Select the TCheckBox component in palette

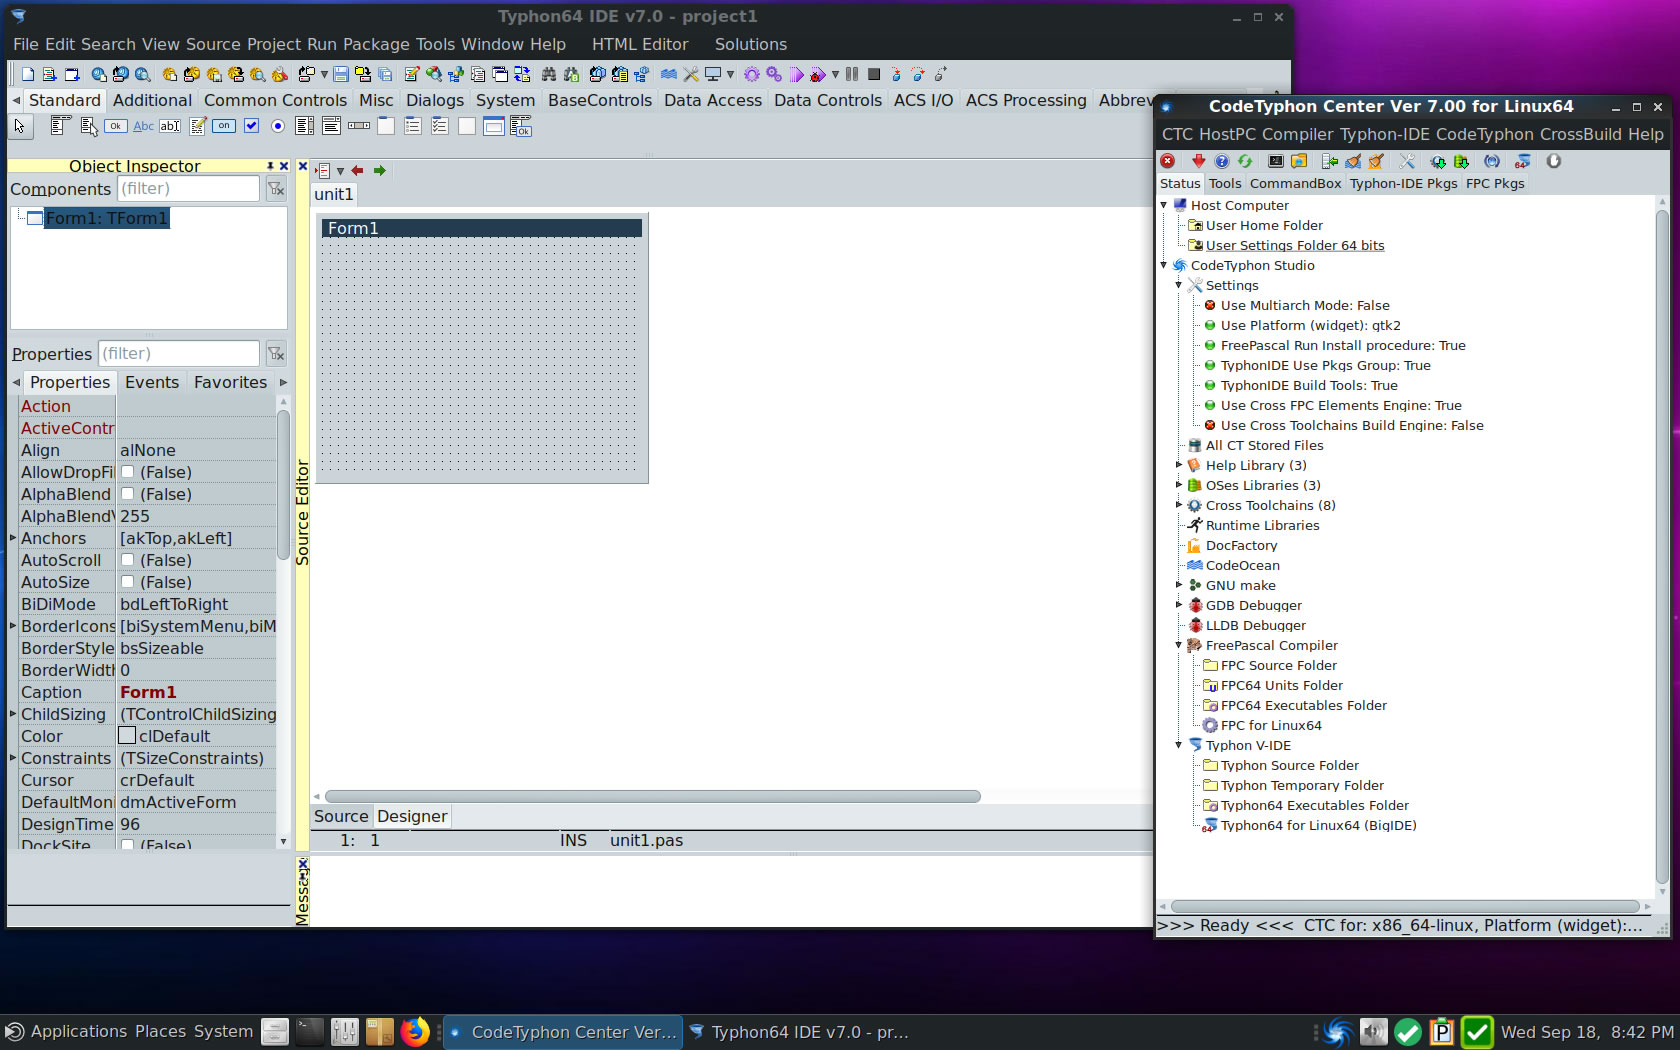251,126
